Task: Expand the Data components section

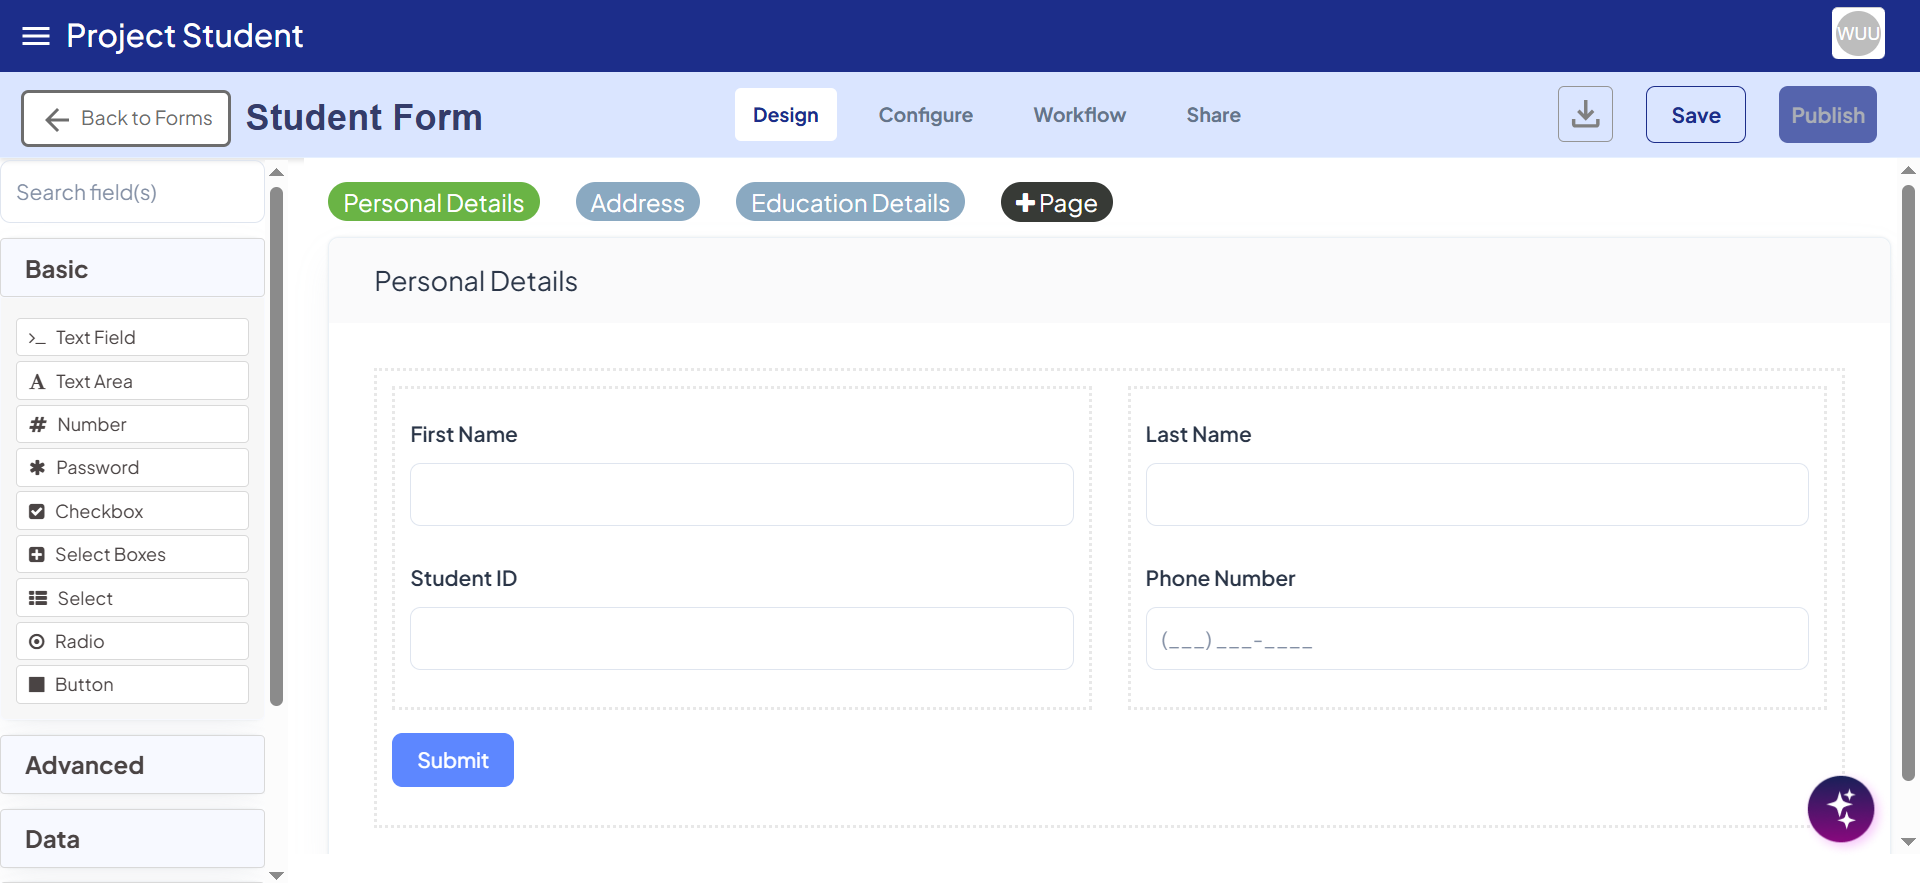Action: [x=132, y=839]
